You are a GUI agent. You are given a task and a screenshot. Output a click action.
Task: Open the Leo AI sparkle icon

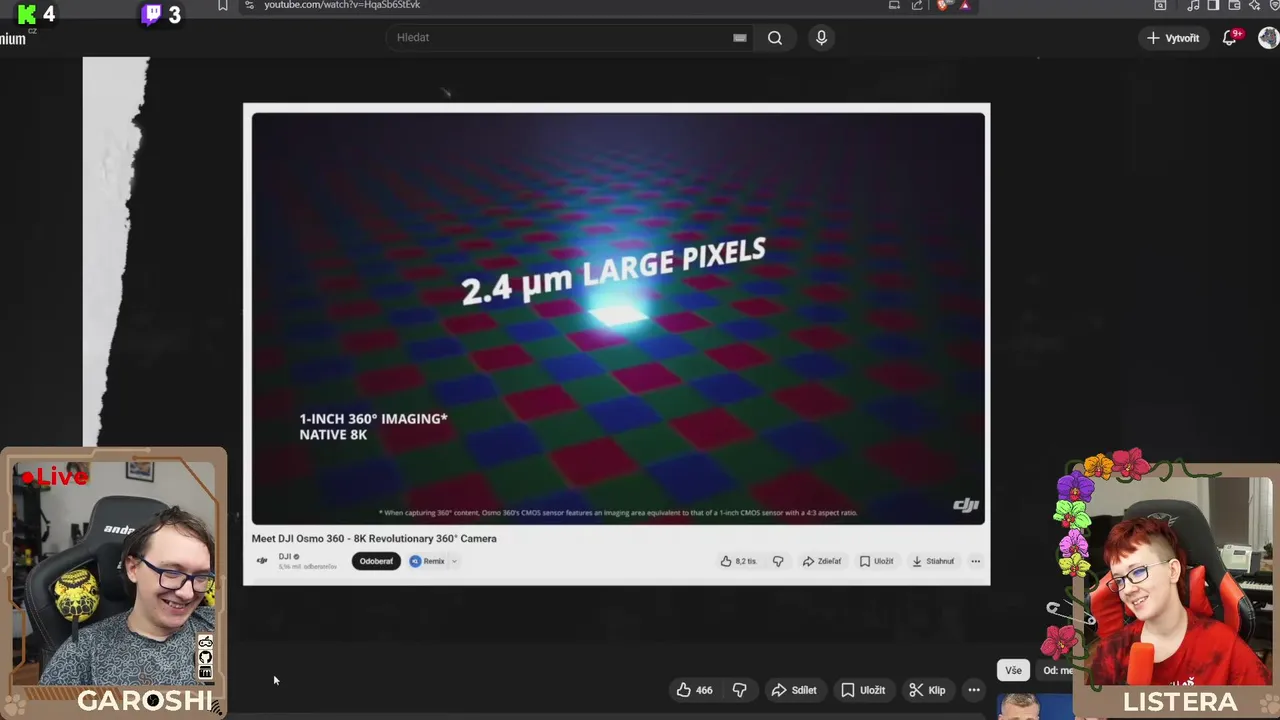tap(1254, 5)
